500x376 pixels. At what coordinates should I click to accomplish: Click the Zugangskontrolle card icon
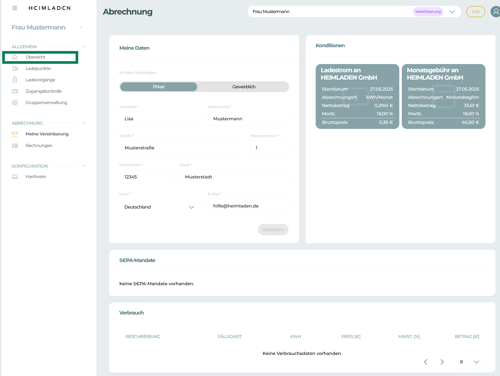click(15, 91)
